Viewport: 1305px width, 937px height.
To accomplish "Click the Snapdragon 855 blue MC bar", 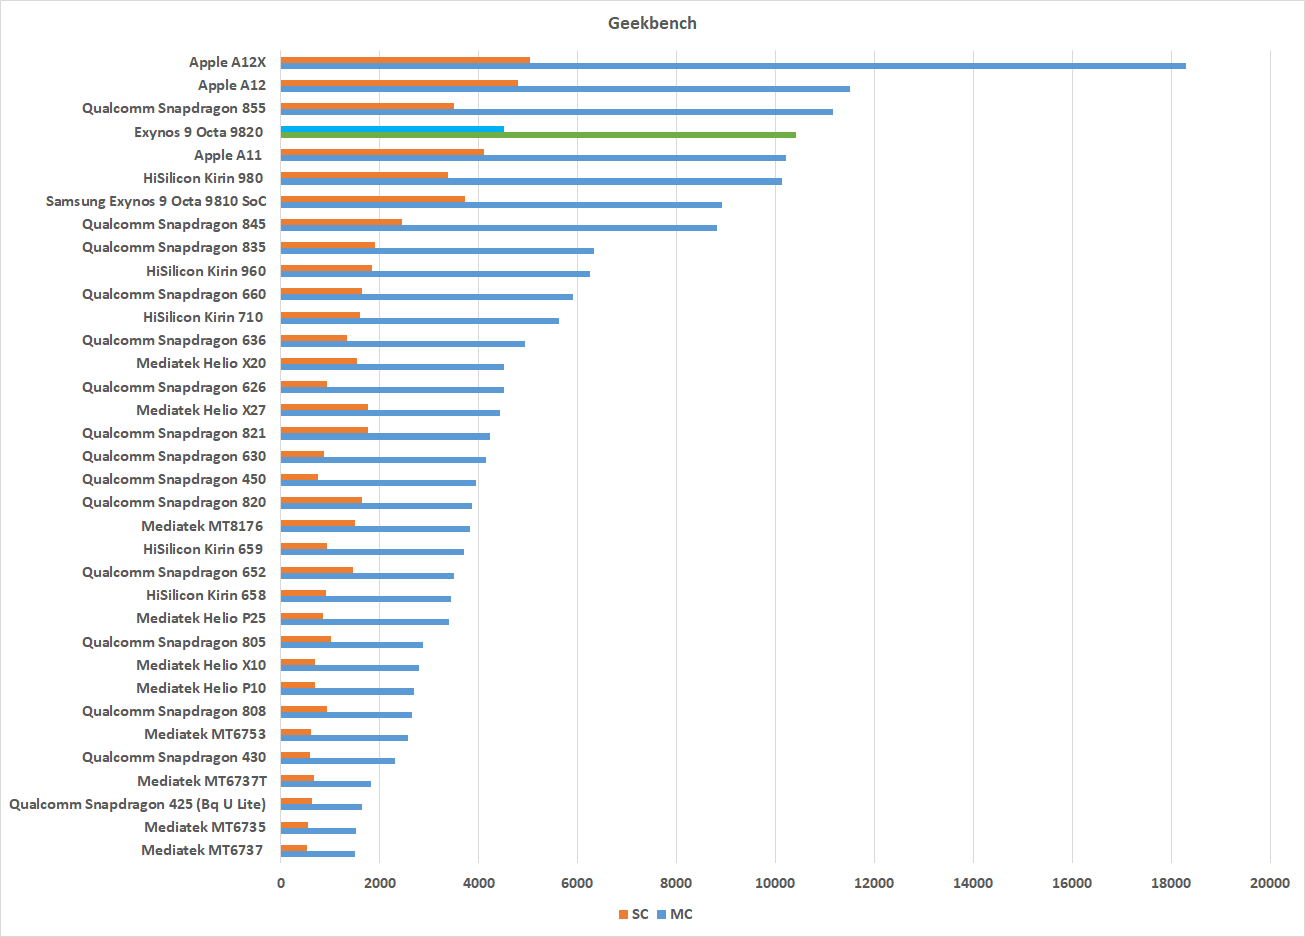I will [557, 112].
